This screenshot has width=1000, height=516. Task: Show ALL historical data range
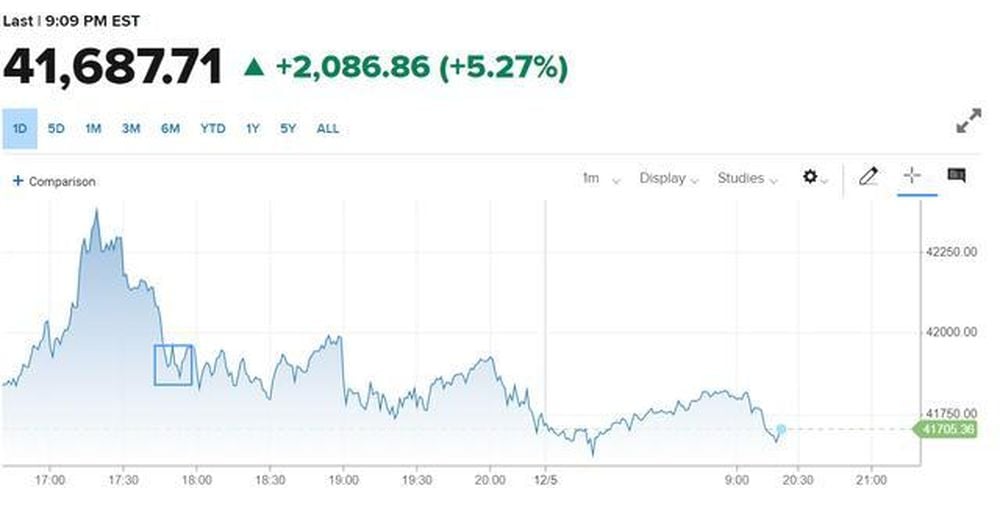(327, 129)
